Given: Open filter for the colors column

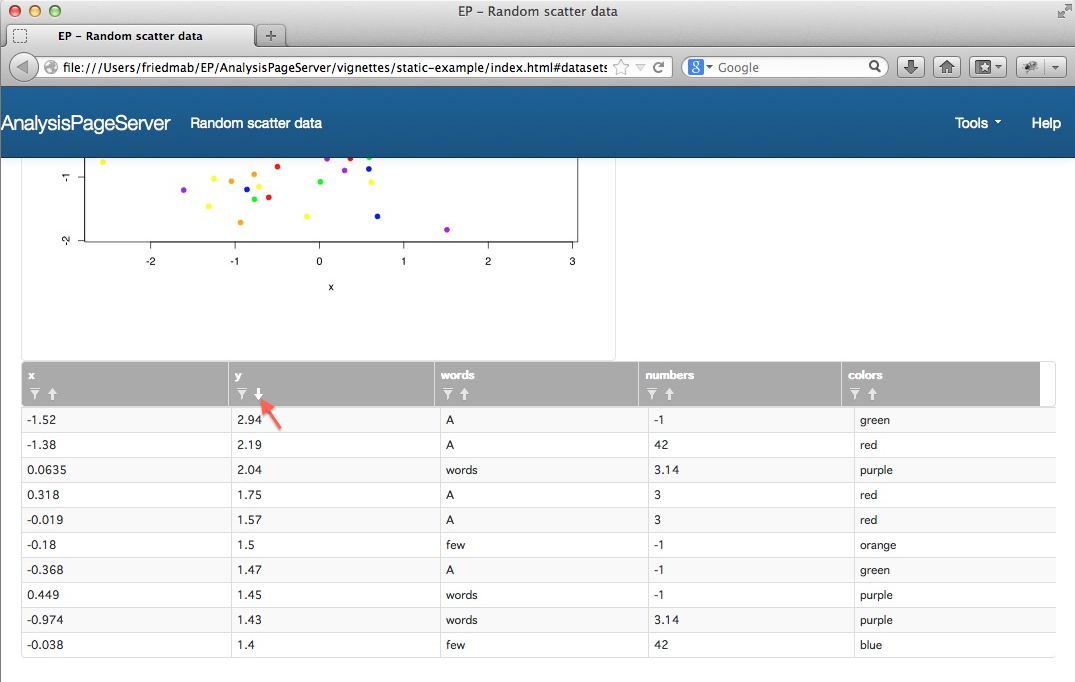Looking at the screenshot, I should 855,394.
